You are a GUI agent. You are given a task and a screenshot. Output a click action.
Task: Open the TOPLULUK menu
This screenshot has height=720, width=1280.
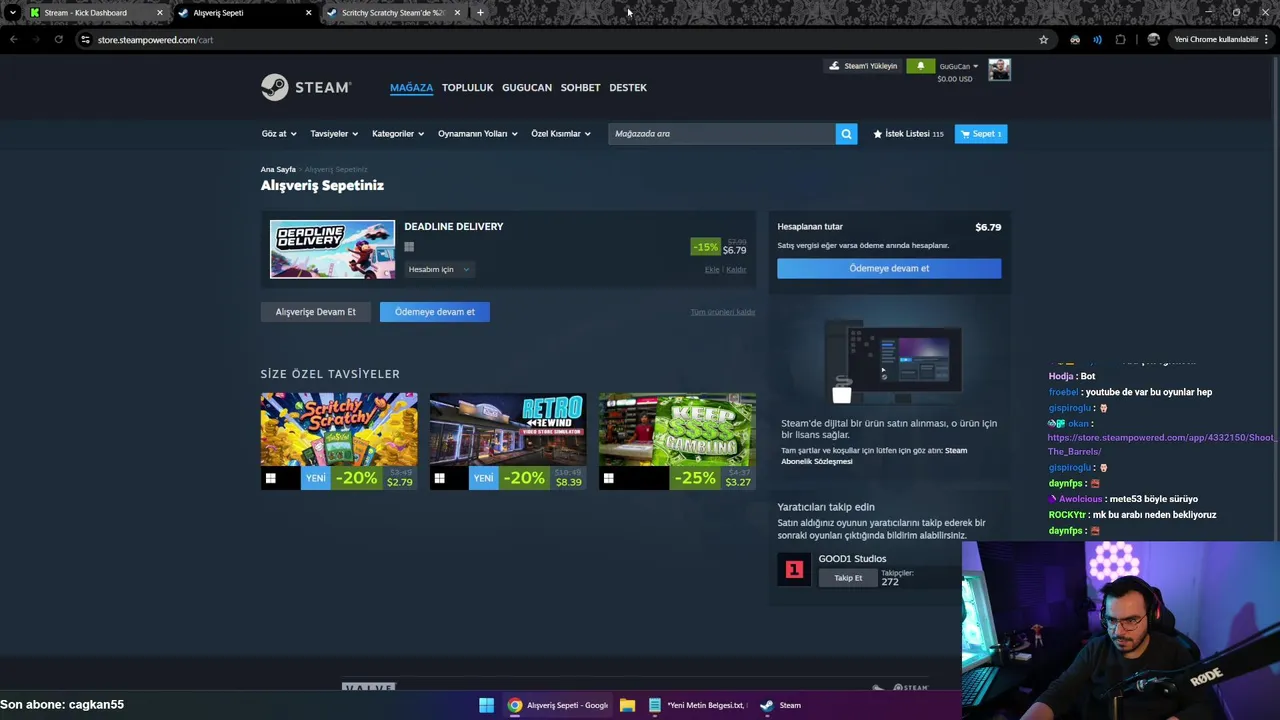467,87
